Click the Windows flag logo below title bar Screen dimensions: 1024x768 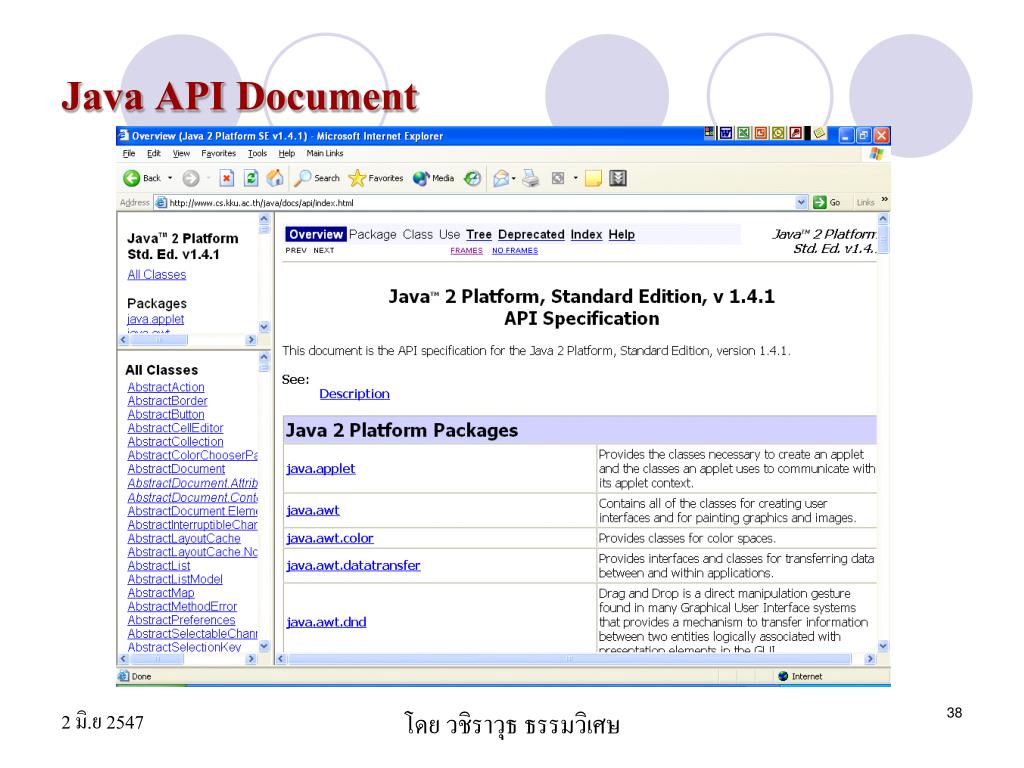[876, 153]
